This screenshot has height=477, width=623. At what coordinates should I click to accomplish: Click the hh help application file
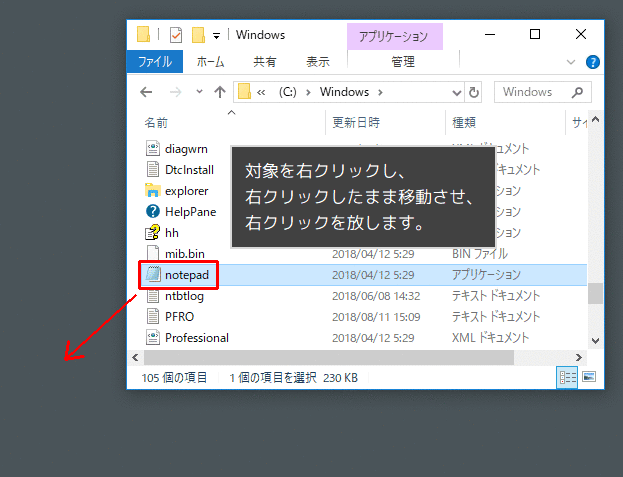click(172, 232)
